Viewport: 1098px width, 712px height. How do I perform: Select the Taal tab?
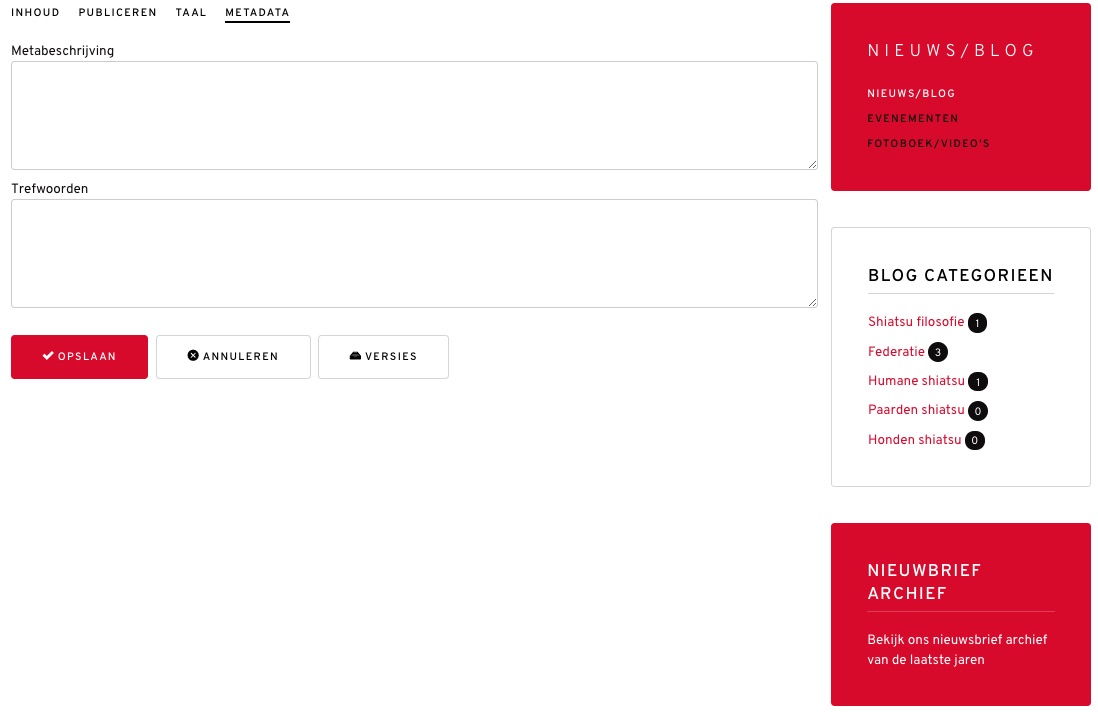pos(191,13)
